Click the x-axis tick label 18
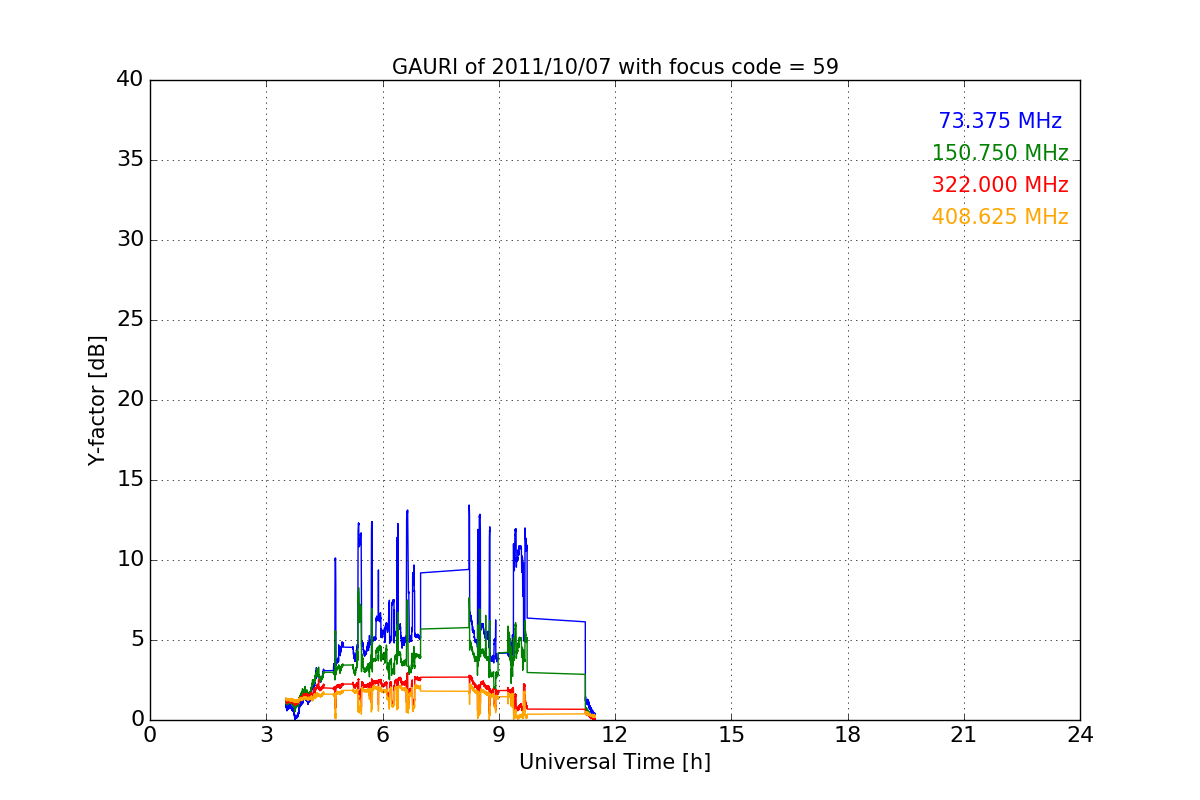The width and height of the screenshot is (1200, 800). point(848,735)
